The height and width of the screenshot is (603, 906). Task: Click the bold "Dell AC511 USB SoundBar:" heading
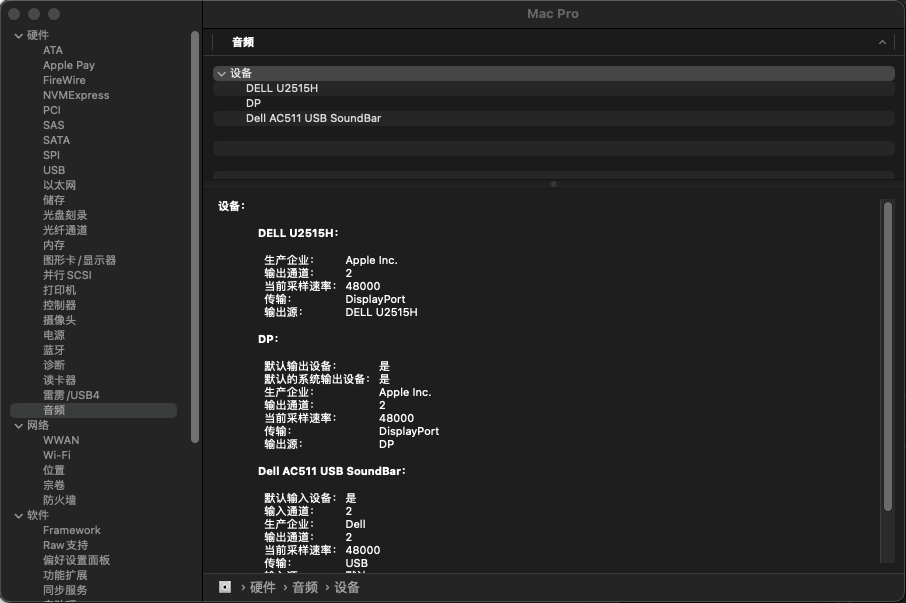click(332, 471)
